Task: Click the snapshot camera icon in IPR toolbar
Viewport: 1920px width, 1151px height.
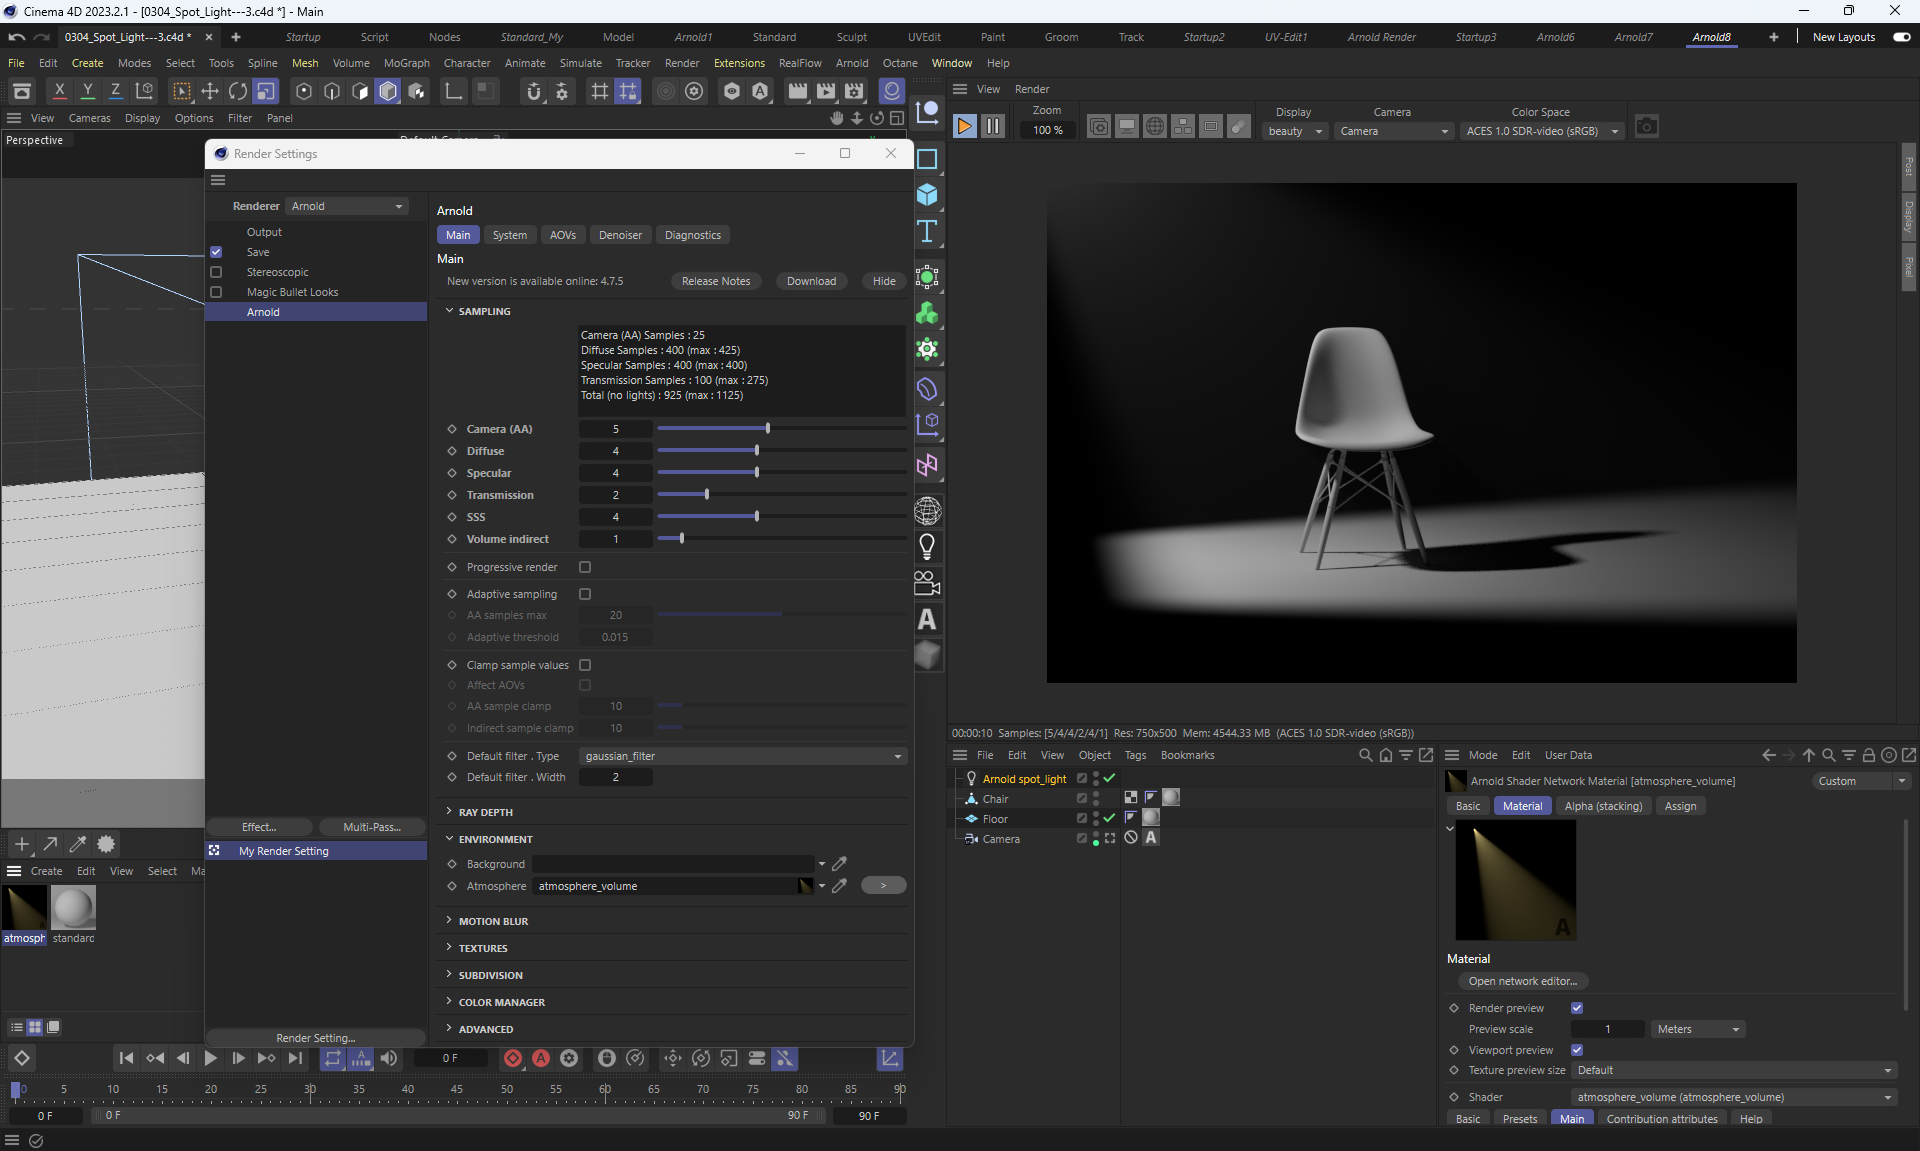Action: point(1646,127)
